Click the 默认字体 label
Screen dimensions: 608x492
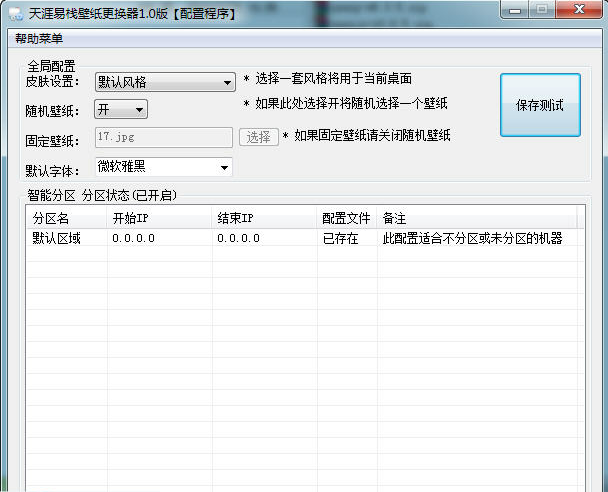(x=52, y=171)
